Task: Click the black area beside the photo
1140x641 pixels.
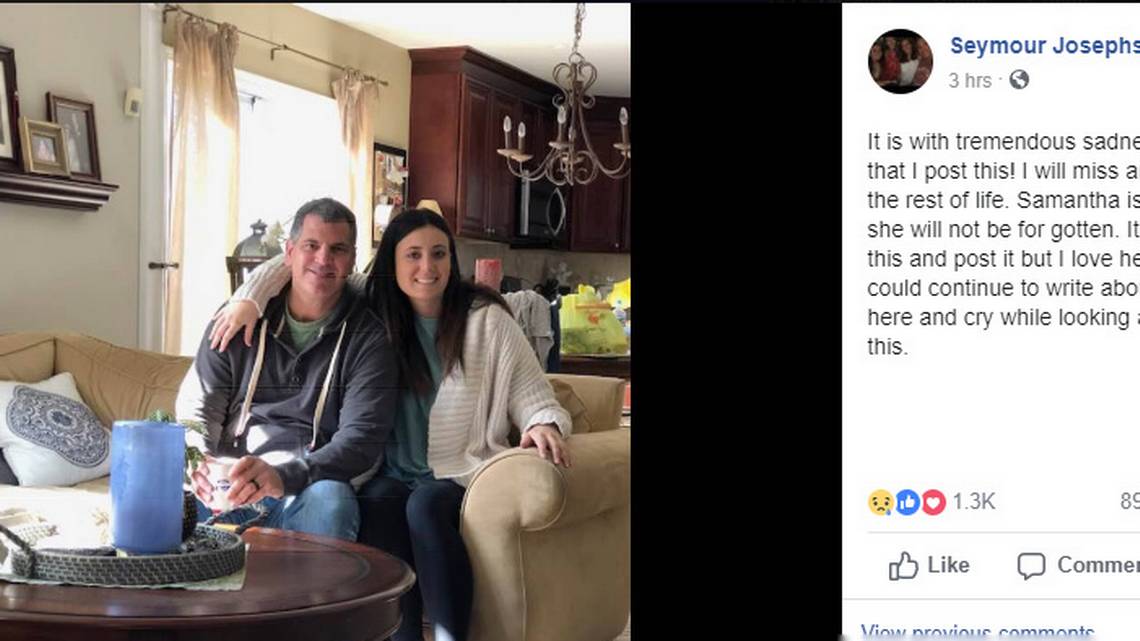Action: (736, 320)
